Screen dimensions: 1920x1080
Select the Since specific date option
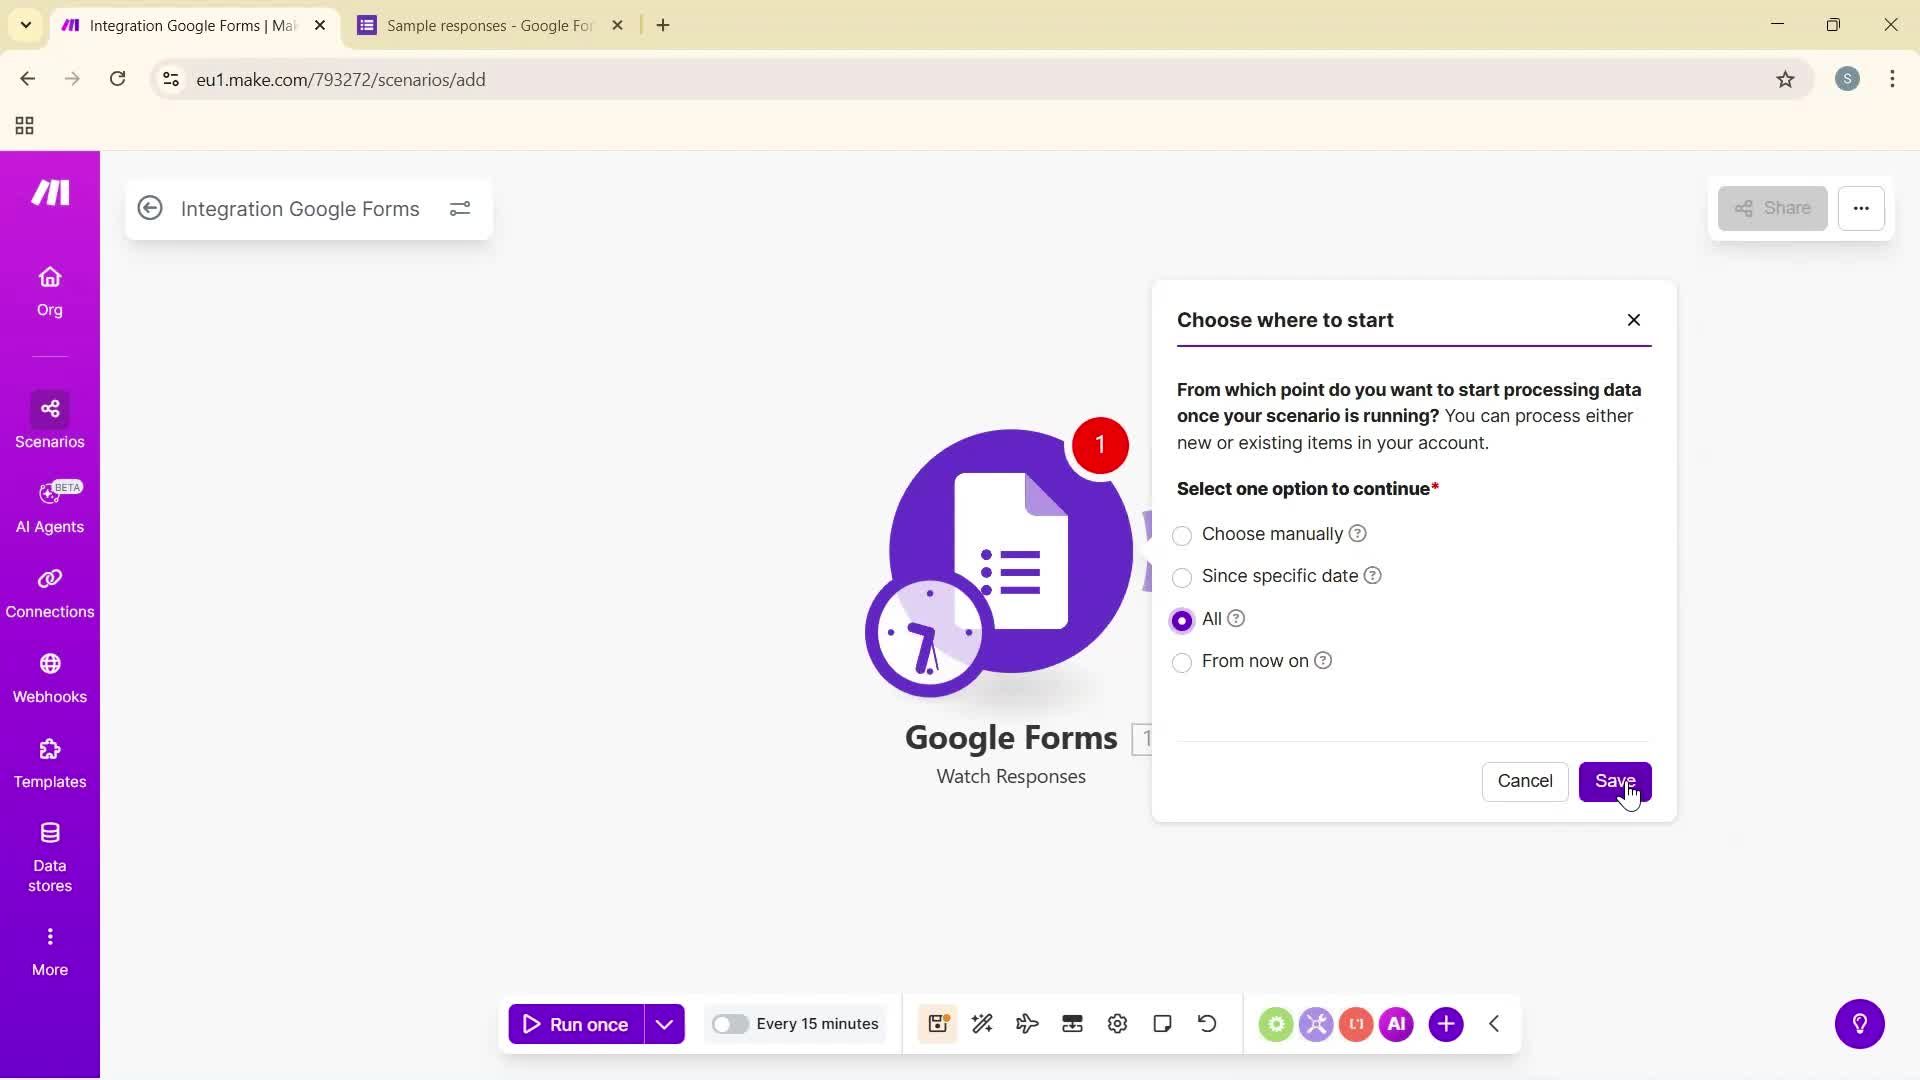(x=1182, y=578)
